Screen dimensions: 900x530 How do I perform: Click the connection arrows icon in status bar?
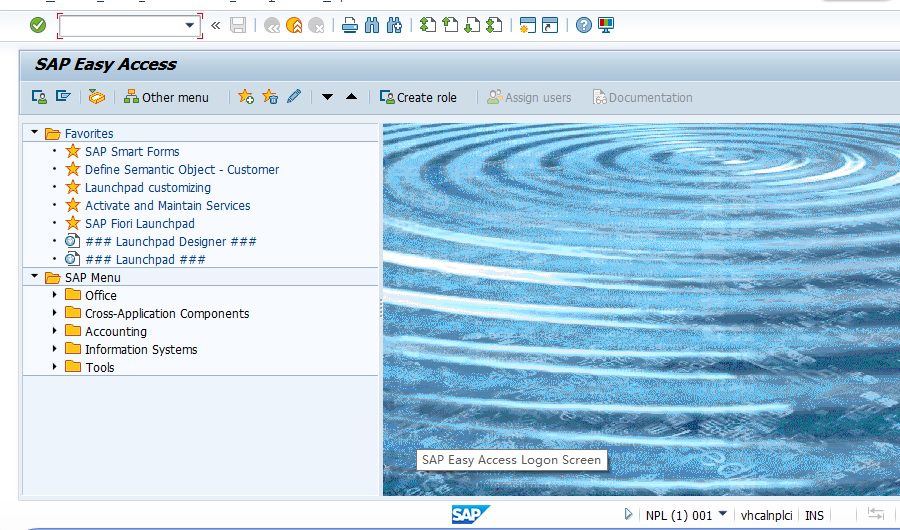click(875, 513)
